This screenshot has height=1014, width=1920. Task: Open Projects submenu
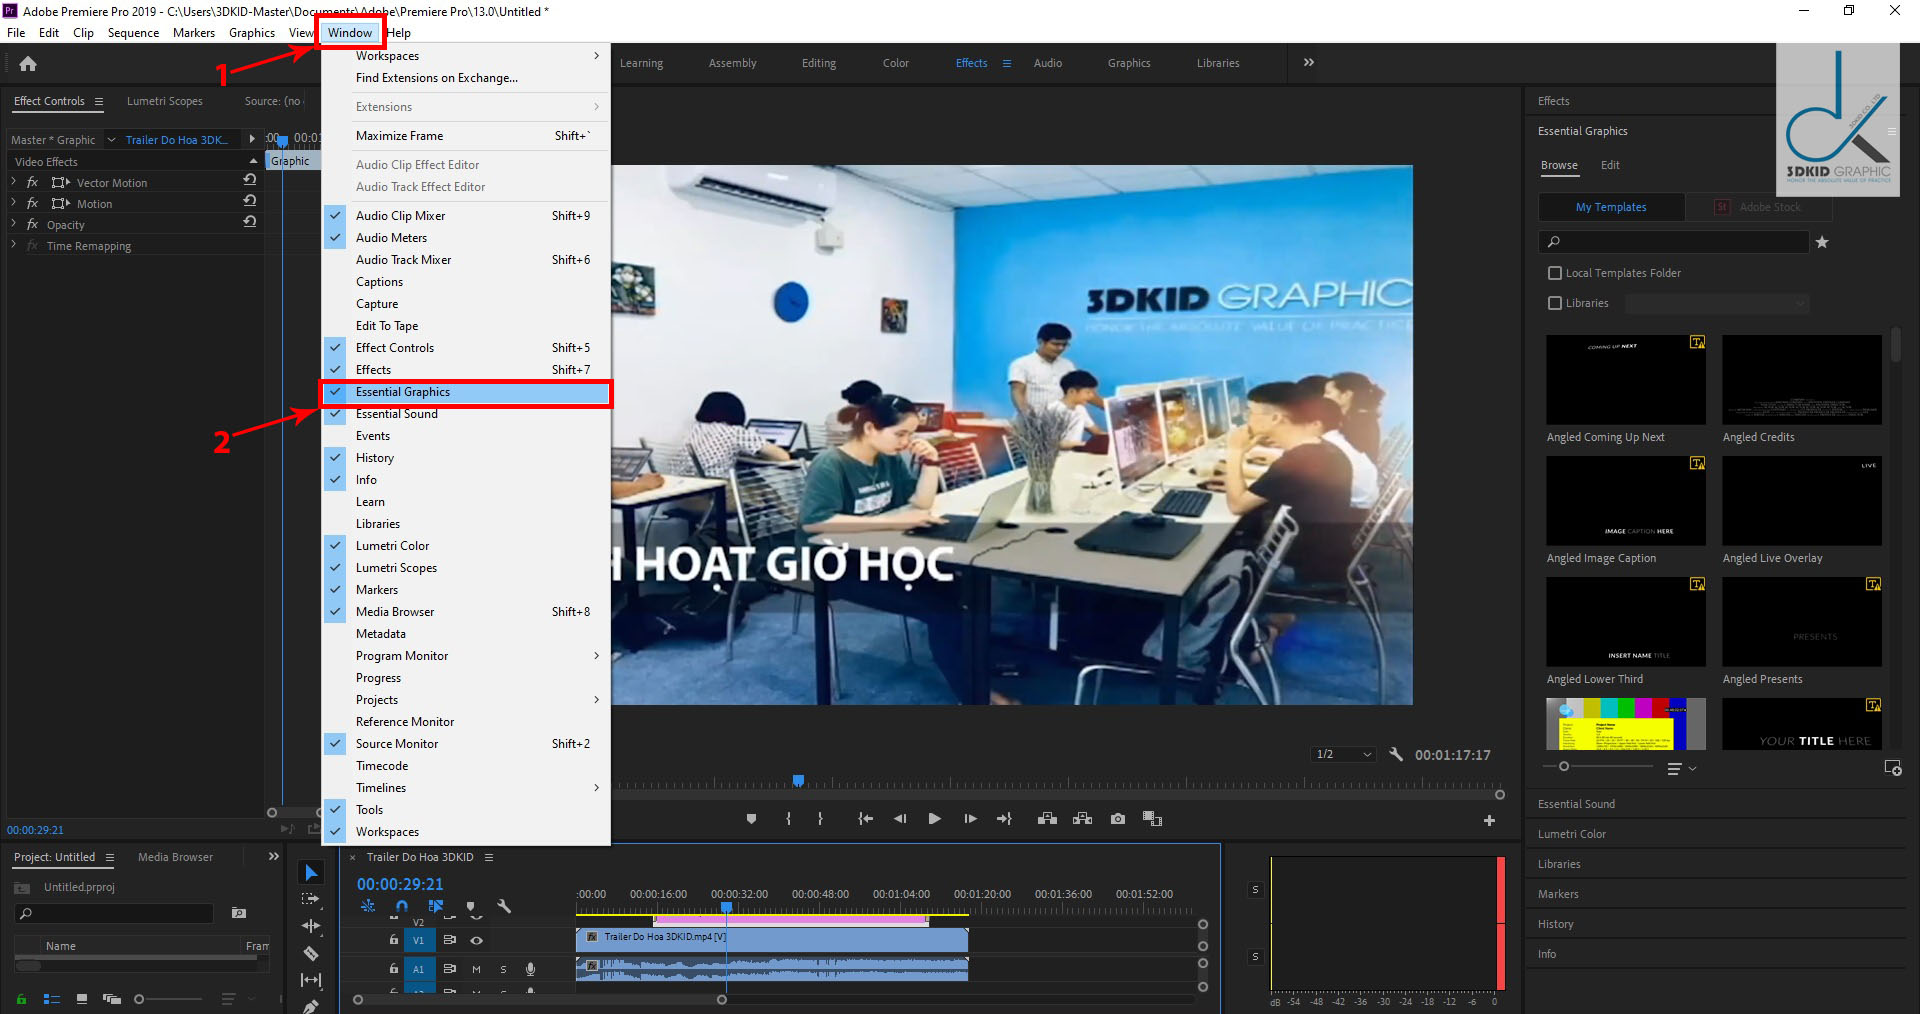[466, 700]
